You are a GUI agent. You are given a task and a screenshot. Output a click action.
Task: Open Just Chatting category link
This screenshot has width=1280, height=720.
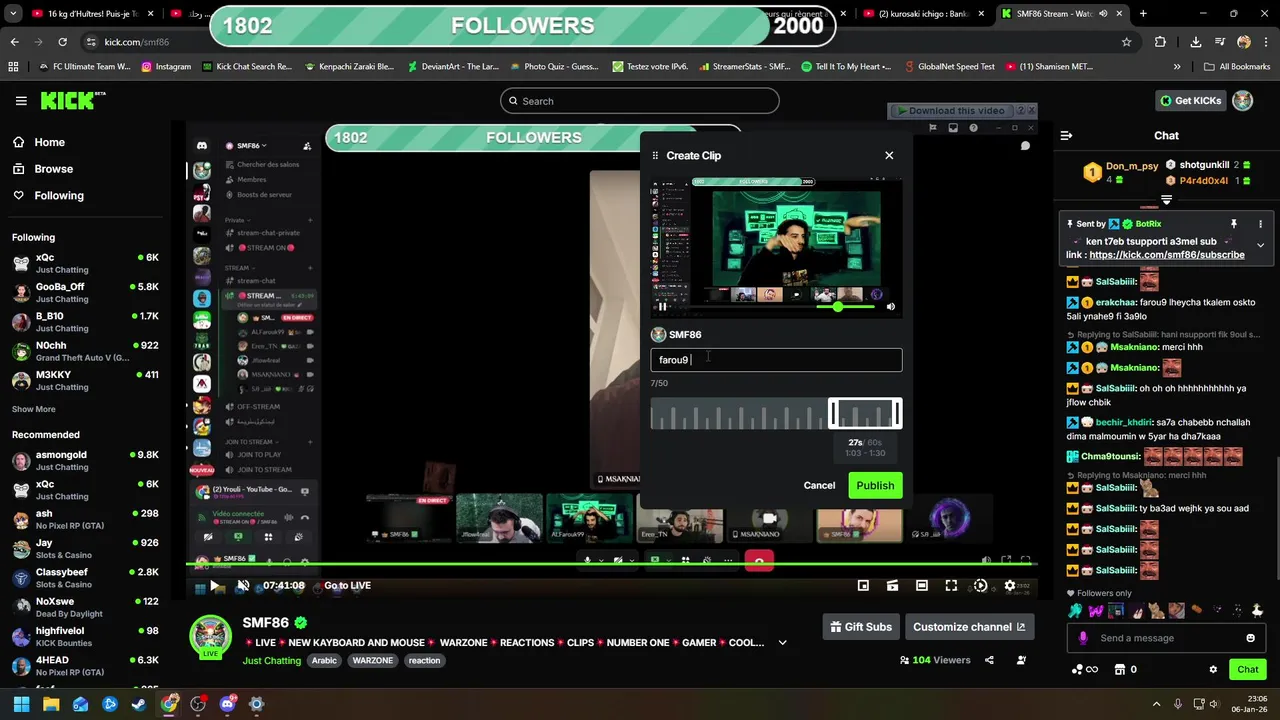pyautogui.click(x=271, y=661)
